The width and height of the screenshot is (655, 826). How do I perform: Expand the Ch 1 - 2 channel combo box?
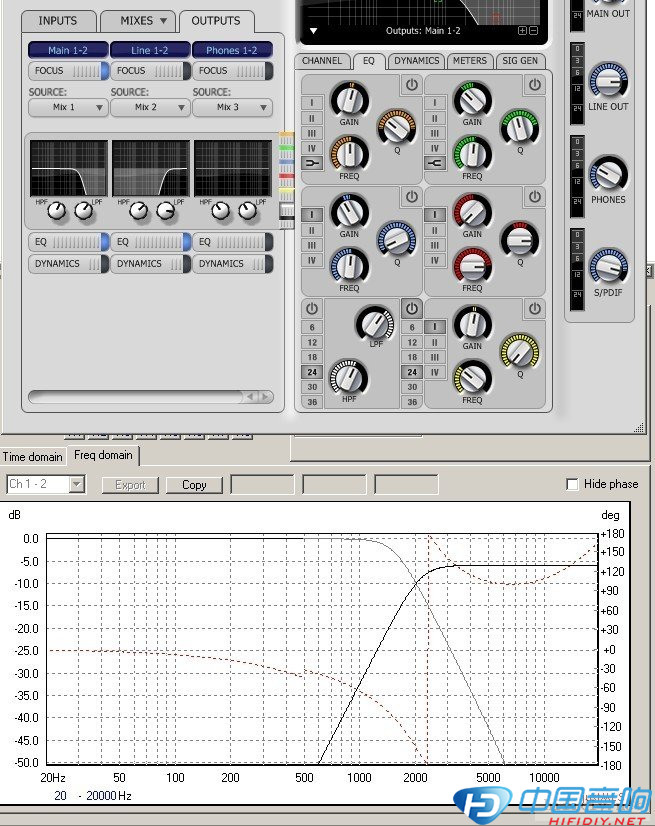[46, 484]
